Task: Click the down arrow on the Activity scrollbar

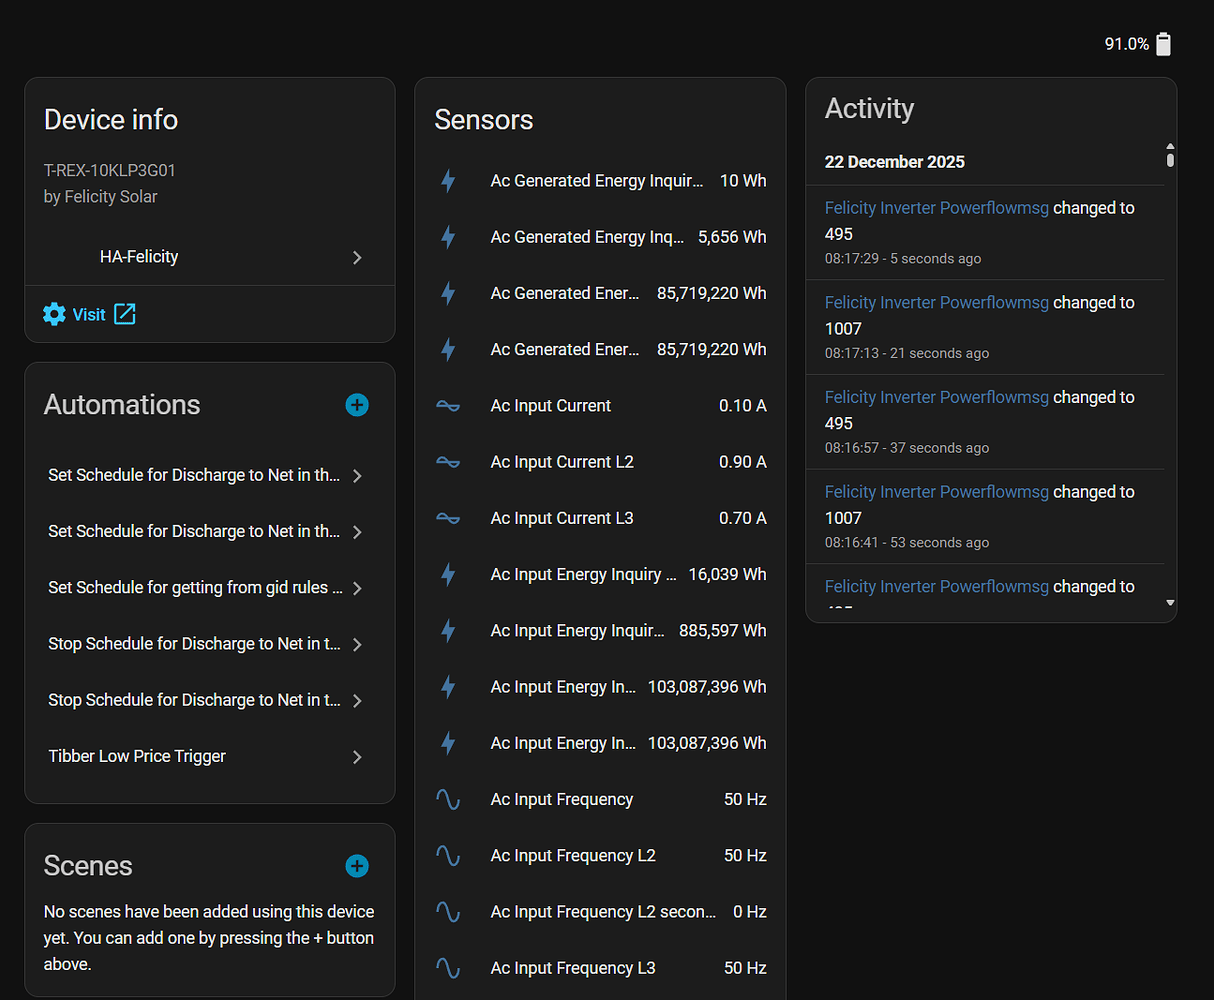Action: (x=1169, y=601)
